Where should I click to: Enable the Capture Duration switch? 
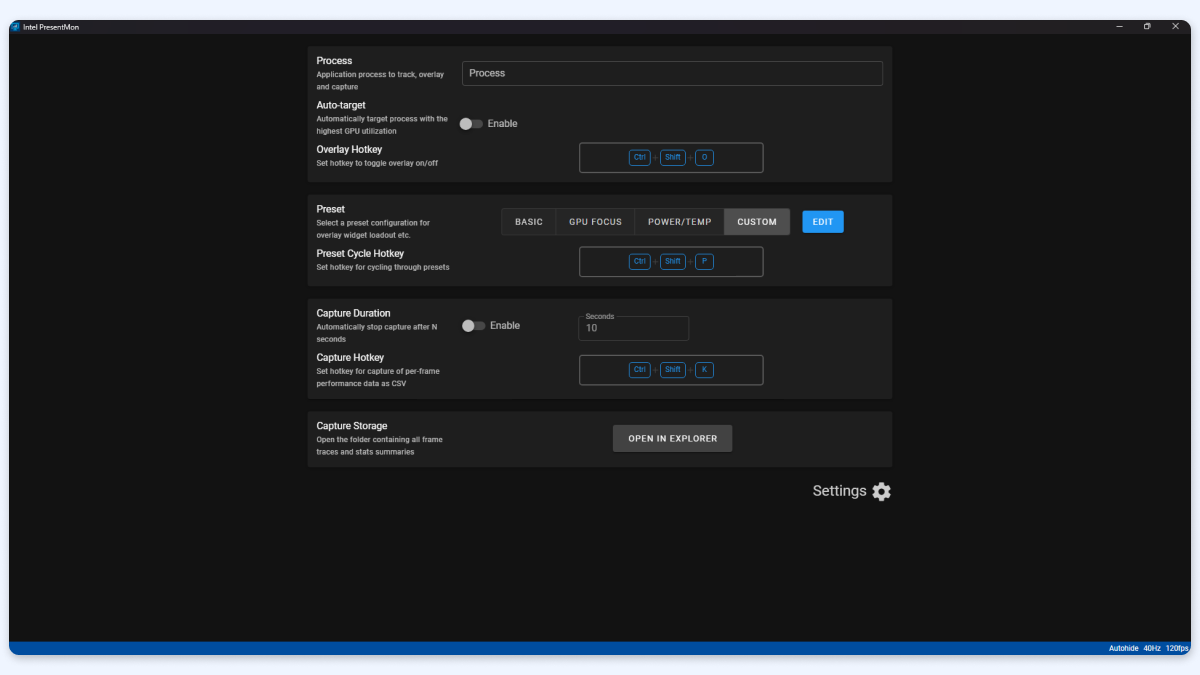coord(473,326)
